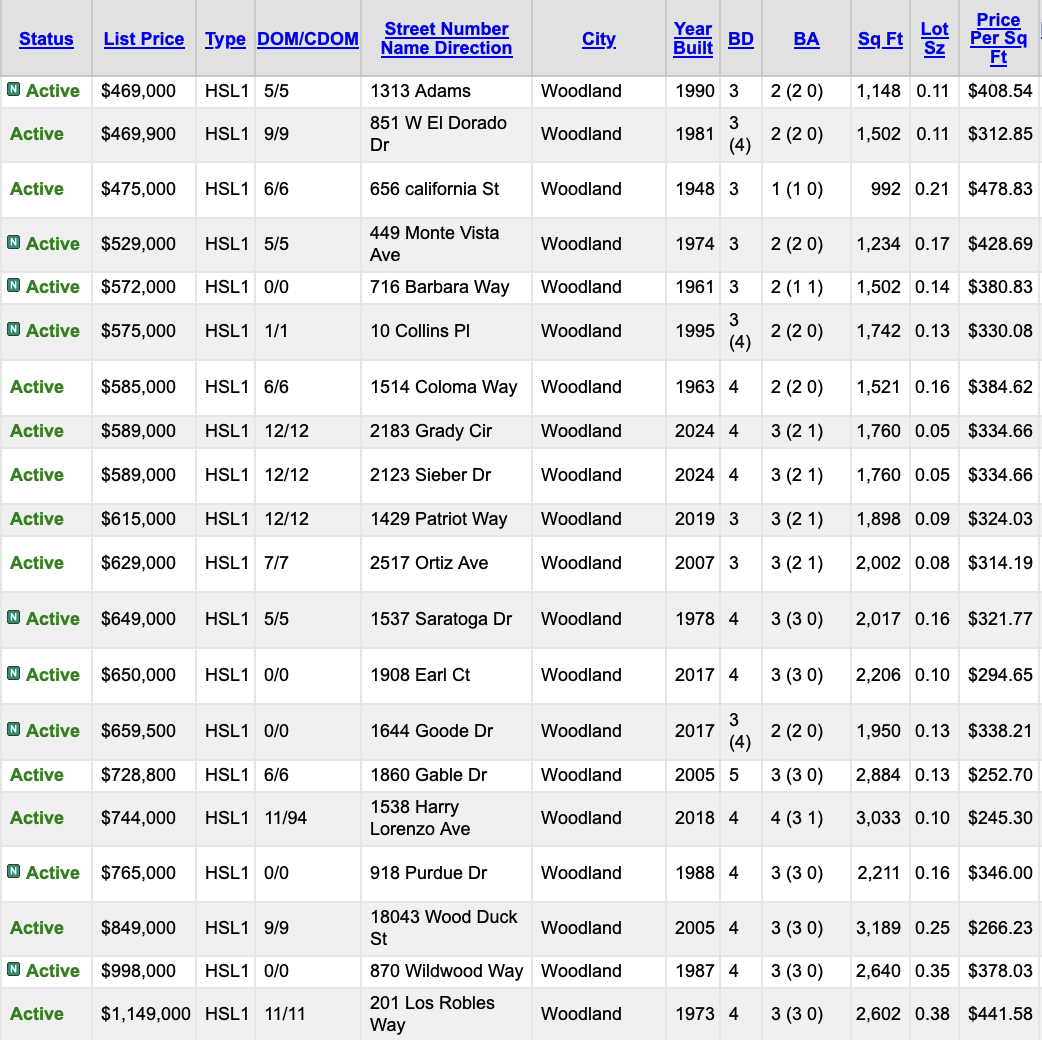
Task: Click the 11/94 DOM/CDOM value
Action: pos(286,818)
